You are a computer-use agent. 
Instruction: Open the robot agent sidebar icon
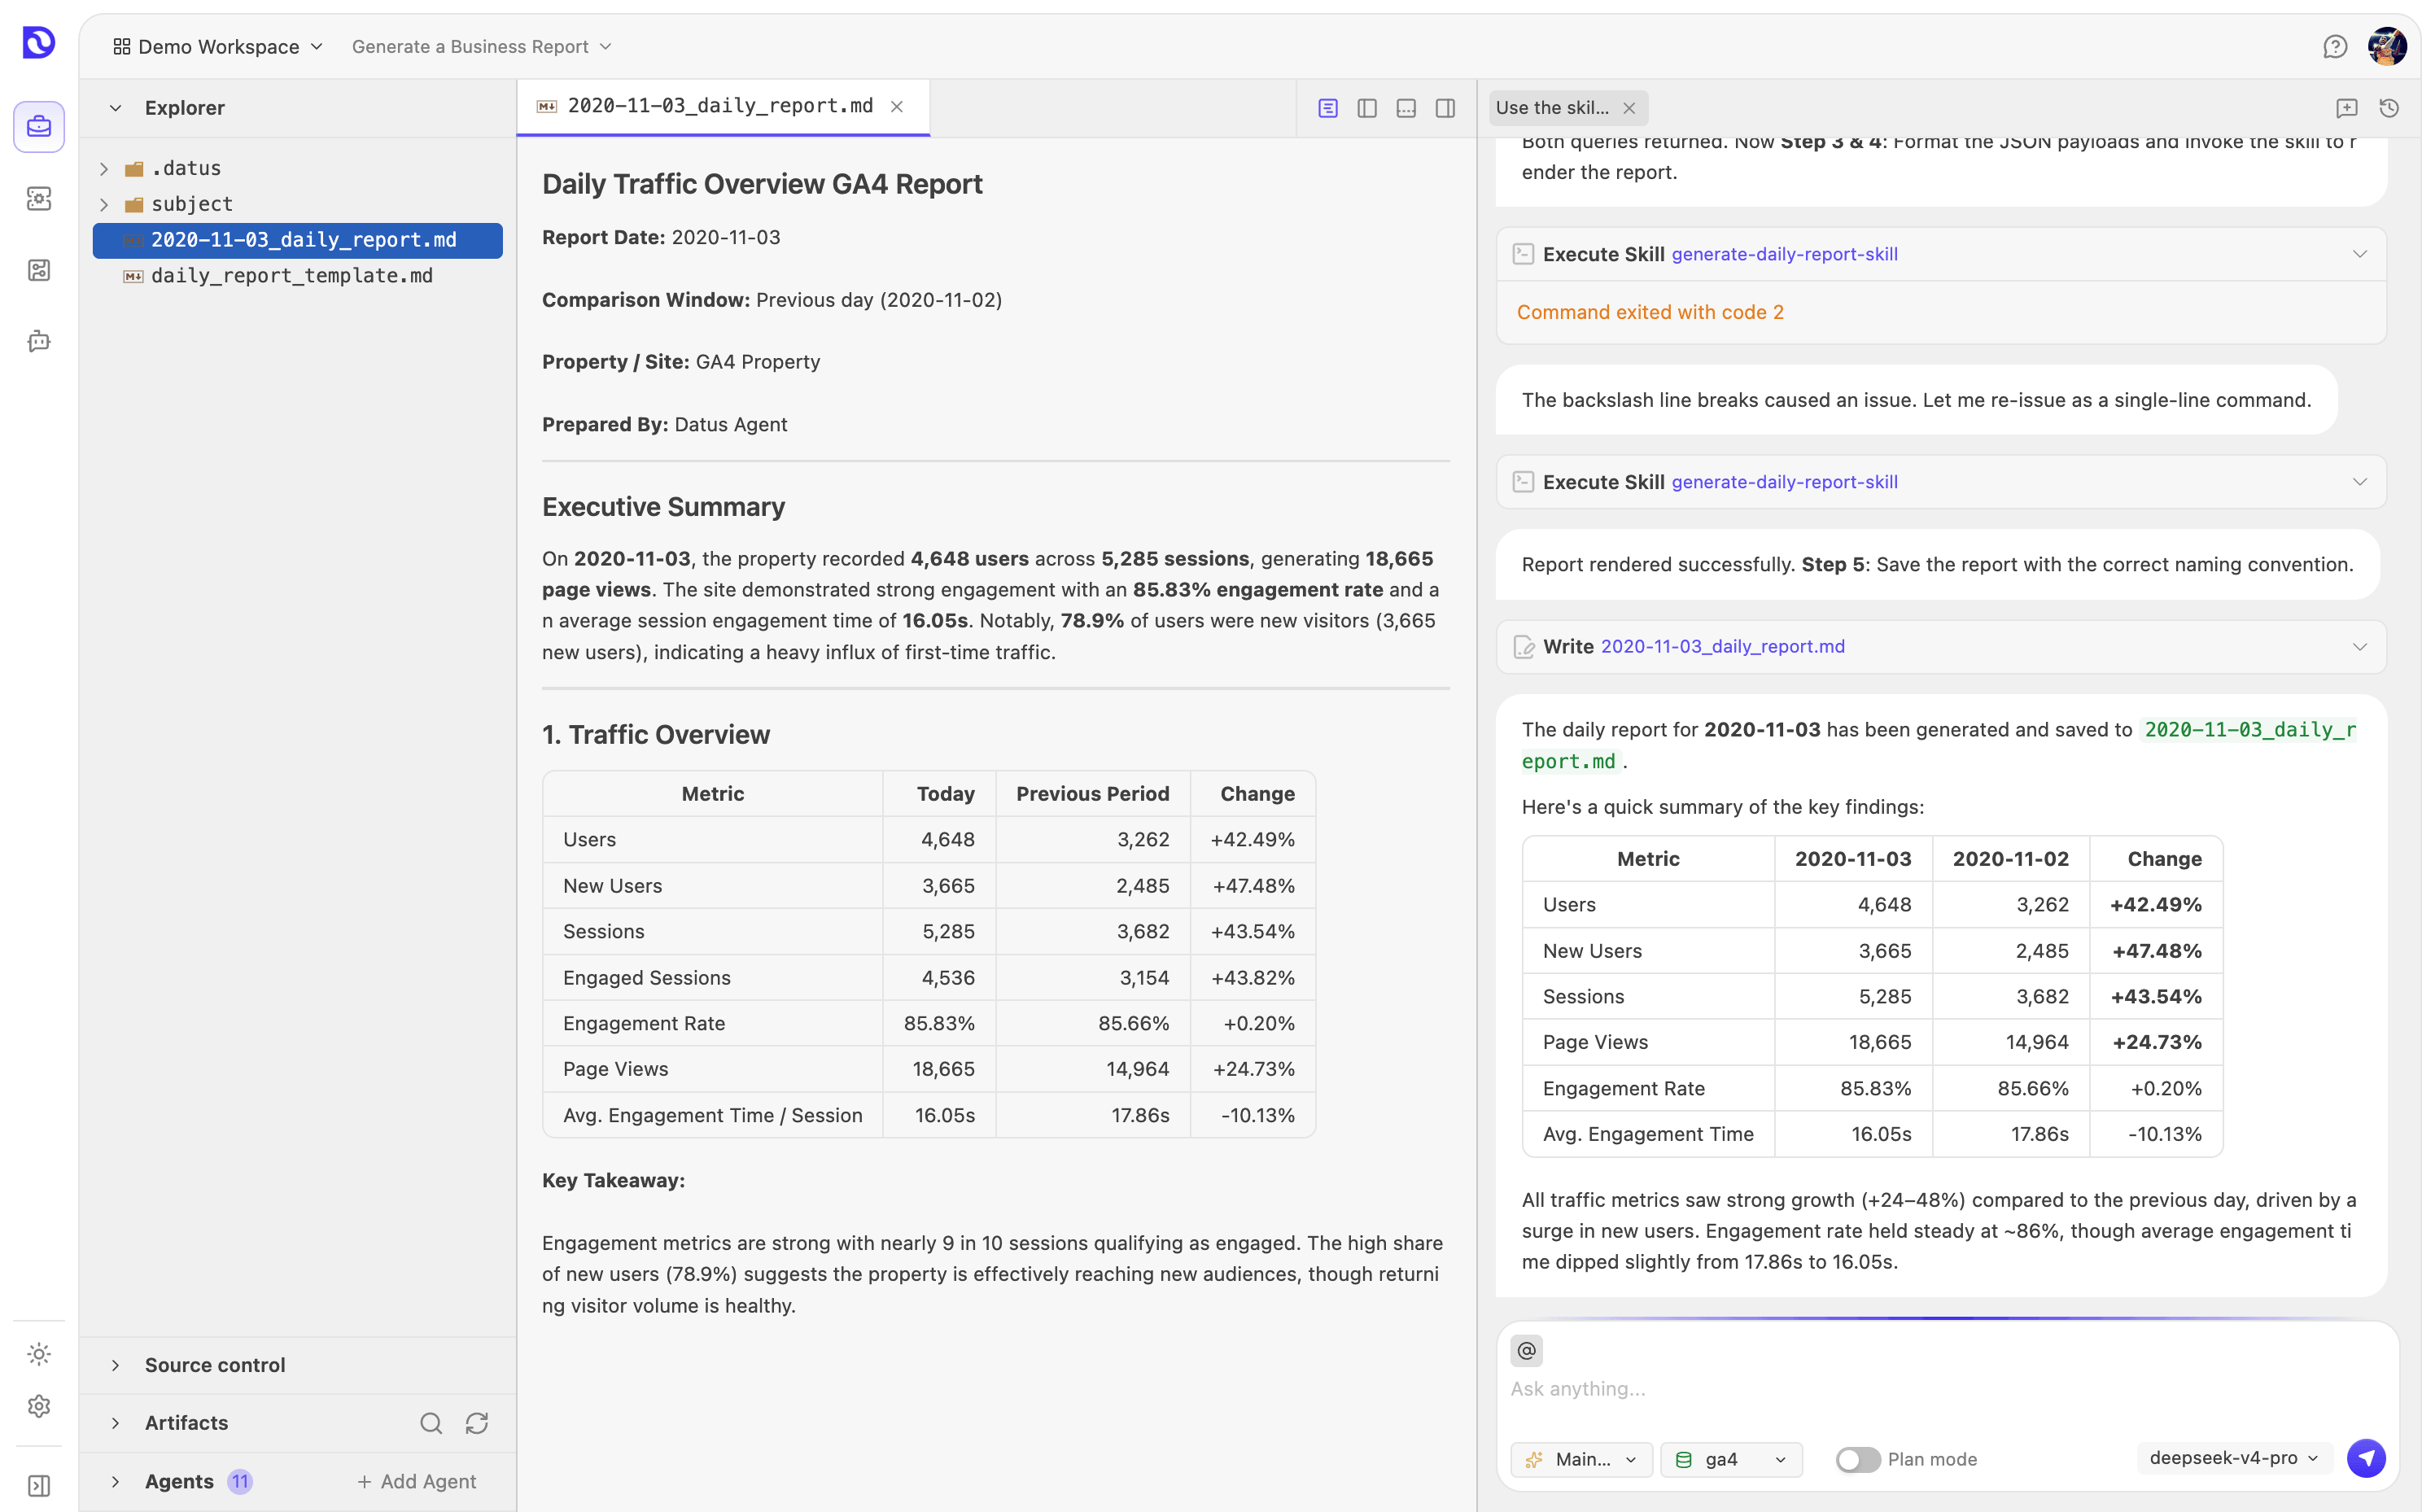click(x=39, y=341)
